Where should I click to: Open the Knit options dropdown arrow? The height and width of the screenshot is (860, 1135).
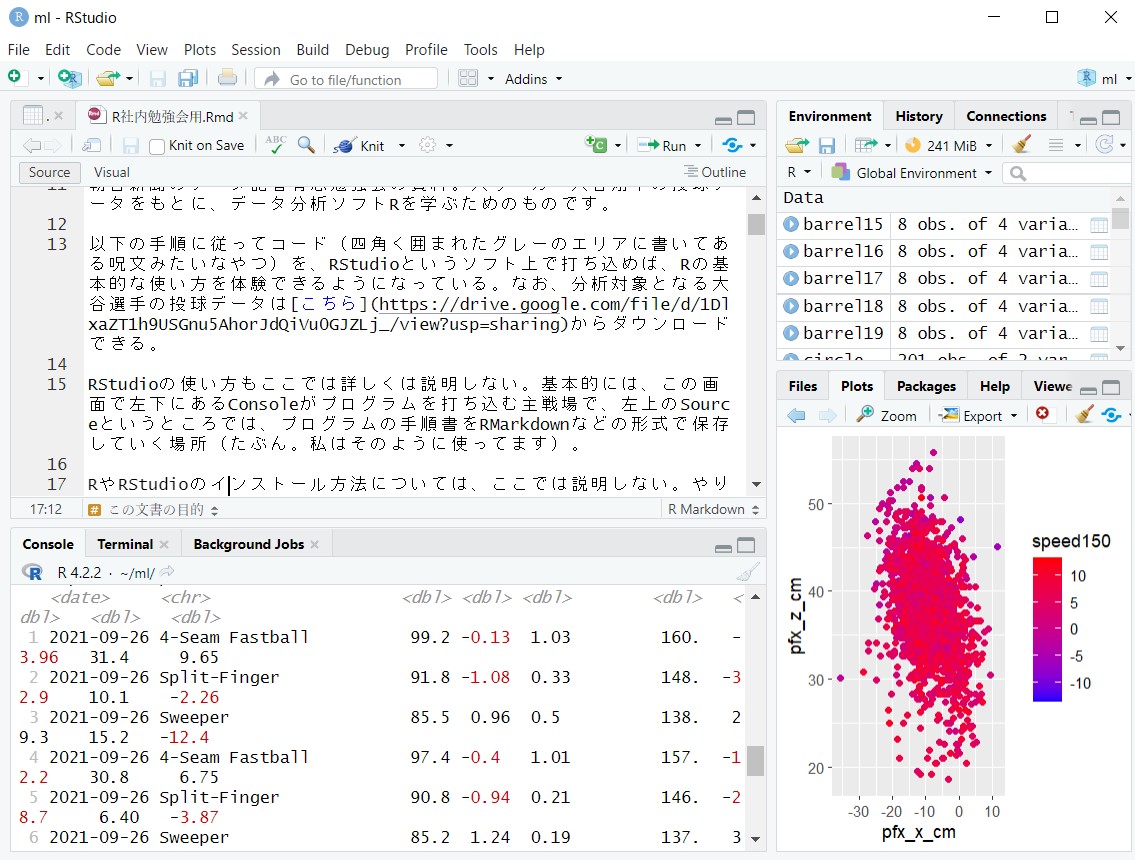pyautogui.click(x=402, y=146)
